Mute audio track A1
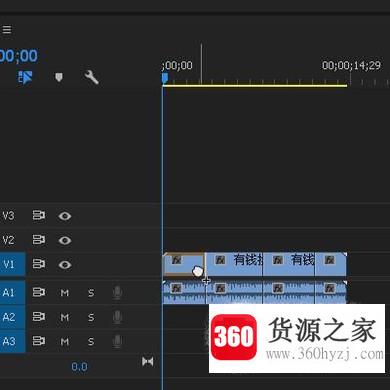Image resolution: width=390 pixels, height=390 pixels. (65, 293)
